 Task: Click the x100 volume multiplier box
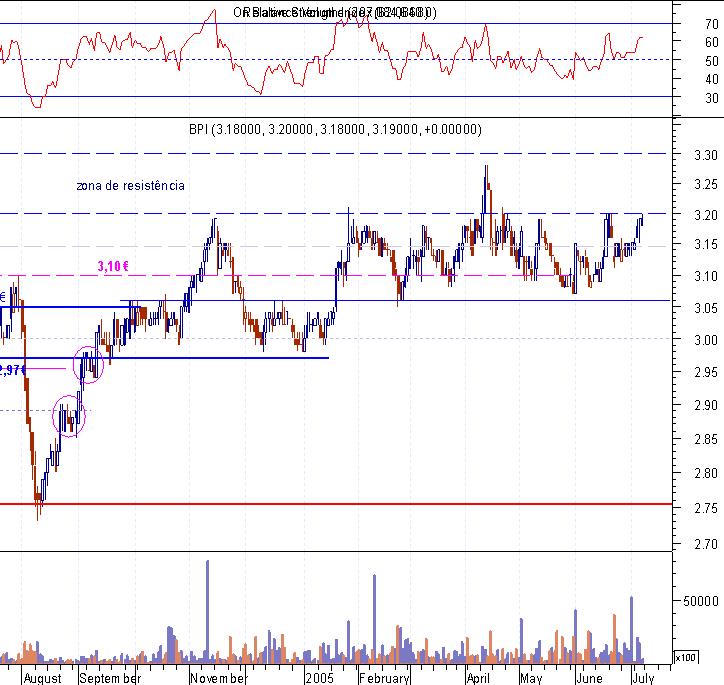pos(686,657)
